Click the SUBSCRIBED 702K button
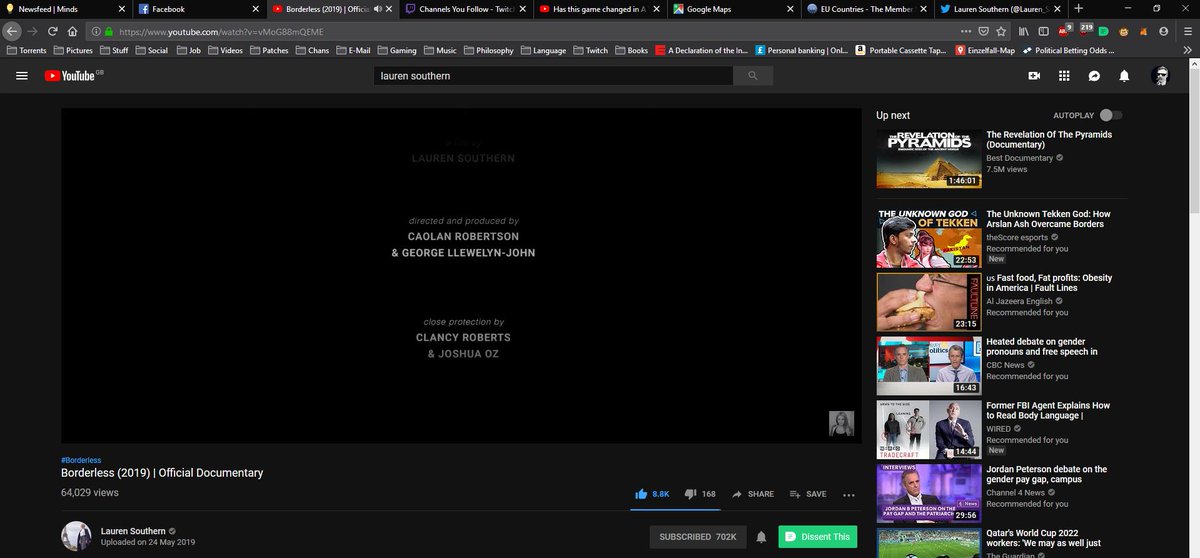Viewport: 1200px width, 558px height. [x=696, y=537]
